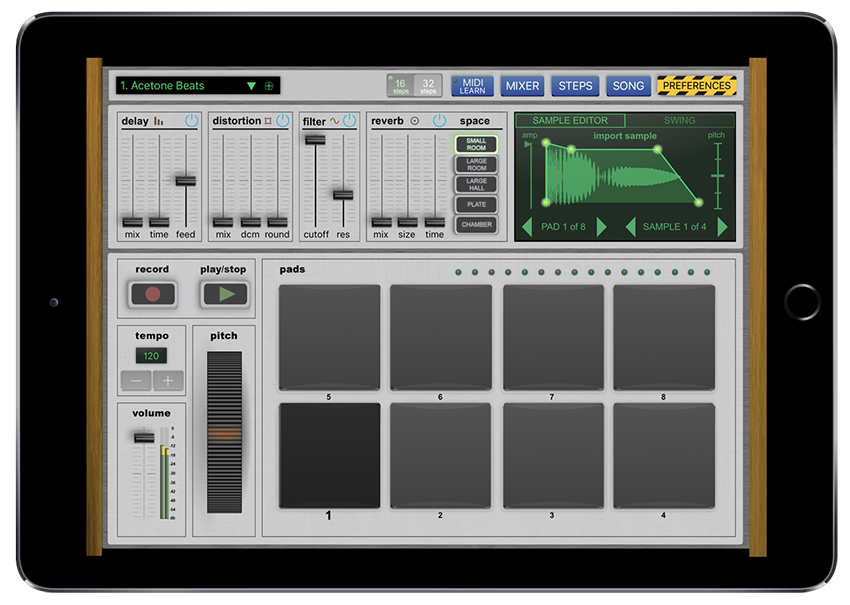Click the distortion type square icon
850x605 pixels.
268,121
